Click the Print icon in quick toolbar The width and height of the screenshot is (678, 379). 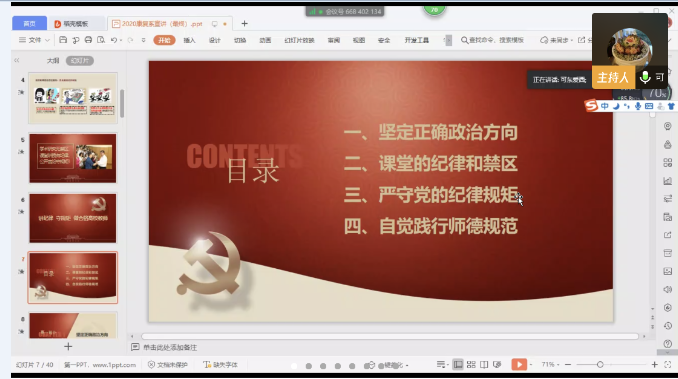coord(88,40)
